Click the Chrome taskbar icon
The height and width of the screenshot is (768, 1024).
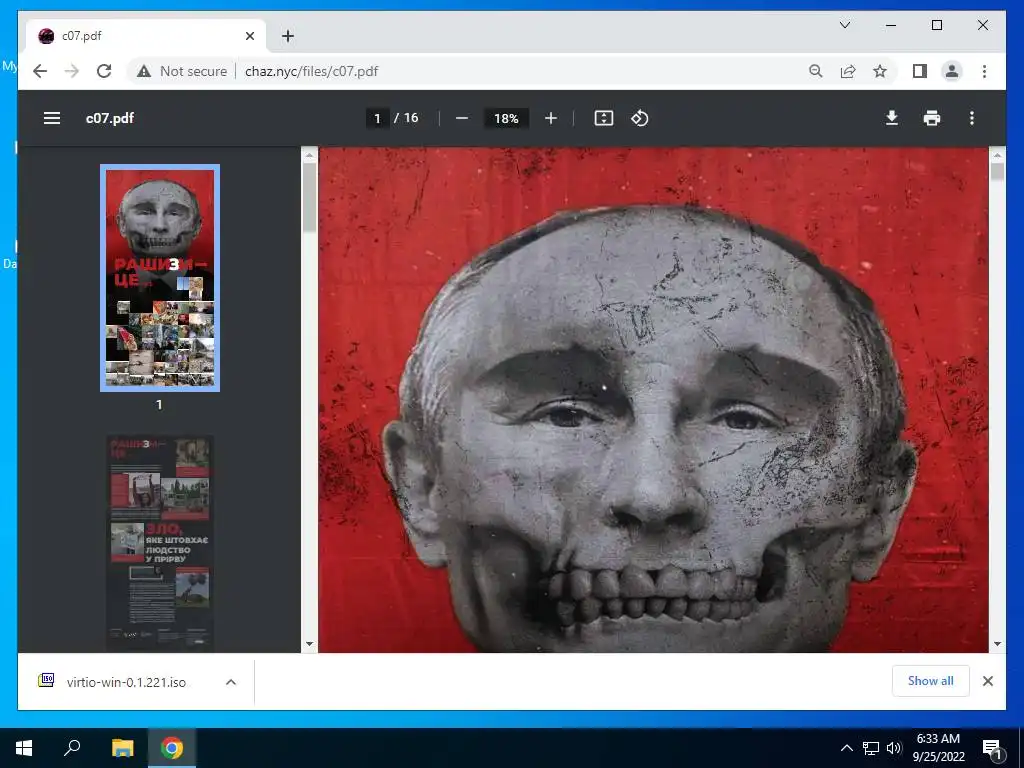172,748
